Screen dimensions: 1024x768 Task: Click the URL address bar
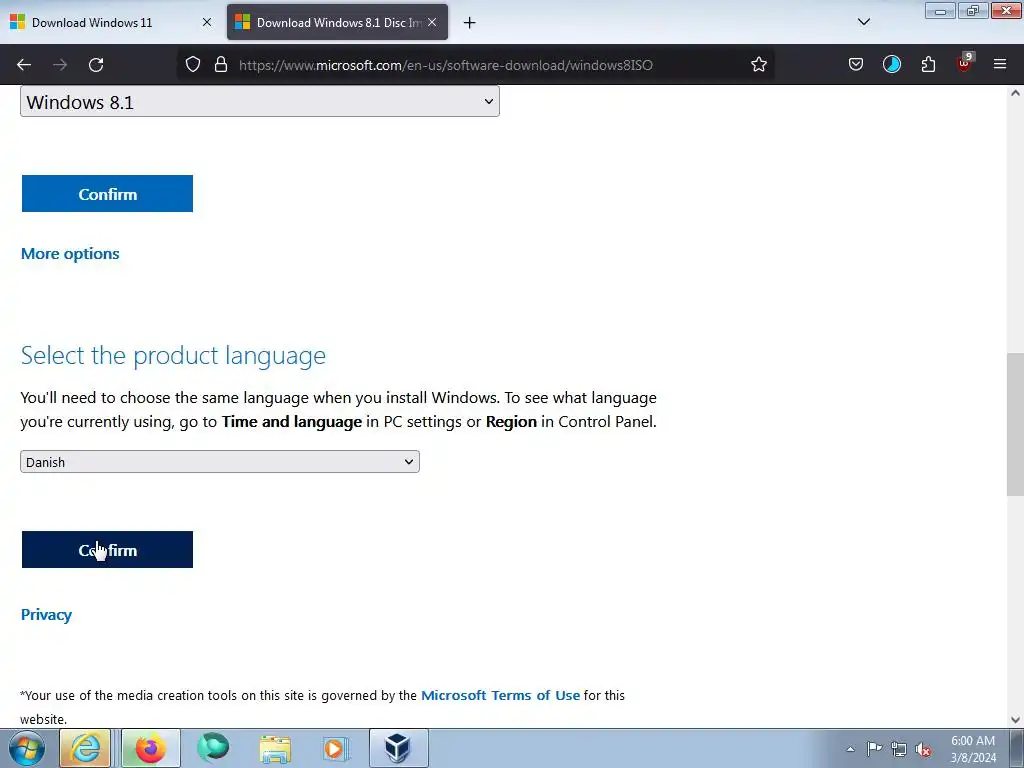[477, 65]
